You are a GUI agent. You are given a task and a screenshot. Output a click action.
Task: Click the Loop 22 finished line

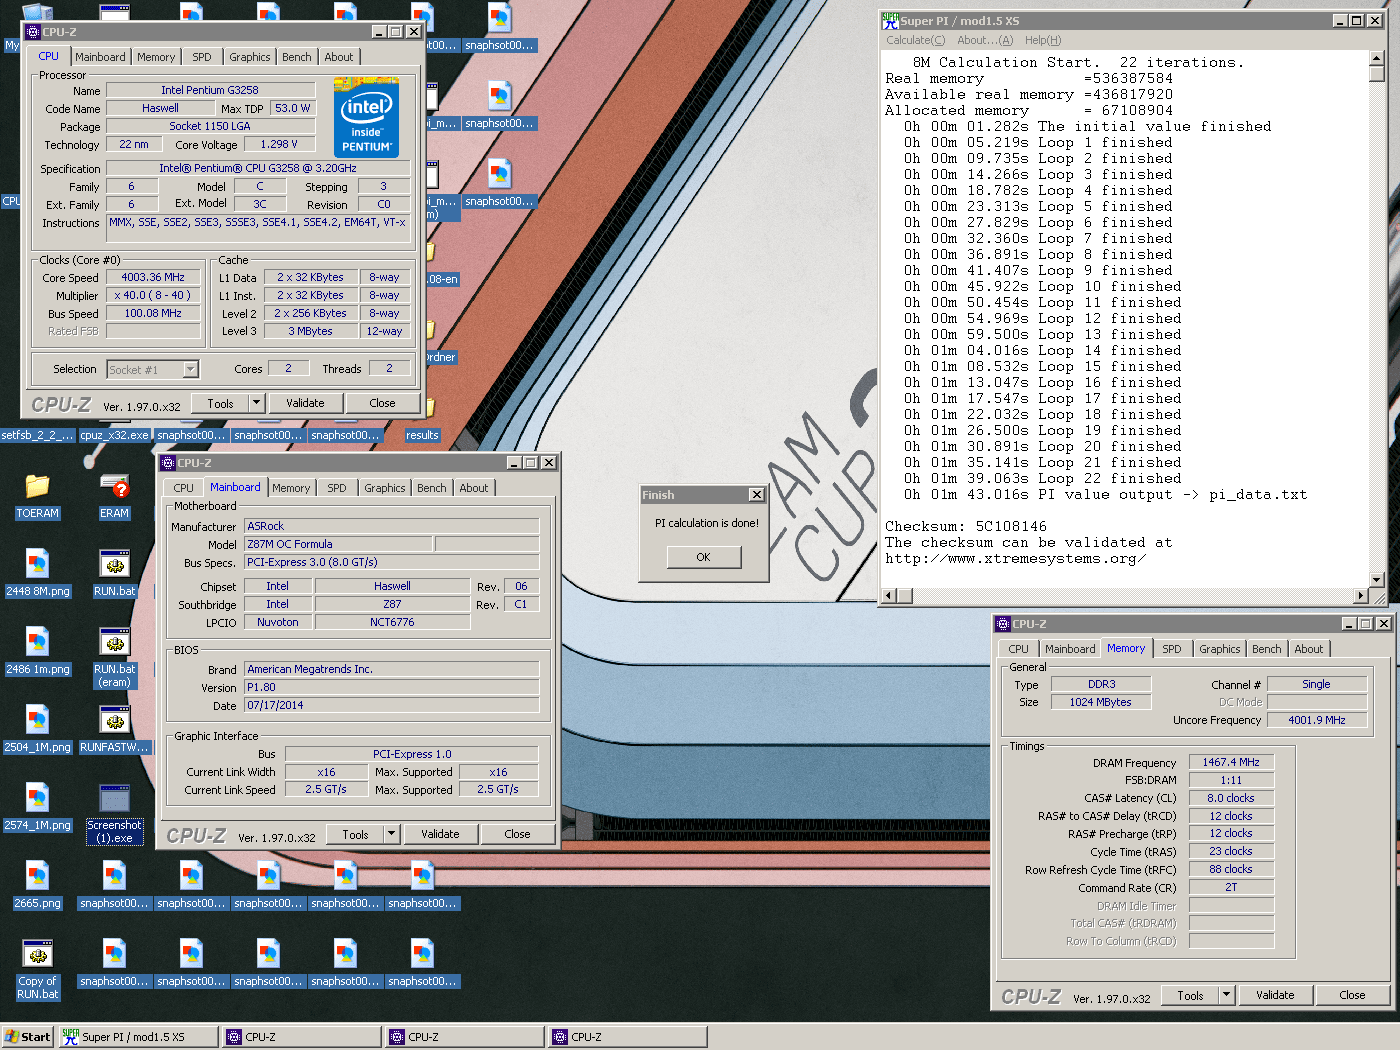click(x=1043, y=478)
